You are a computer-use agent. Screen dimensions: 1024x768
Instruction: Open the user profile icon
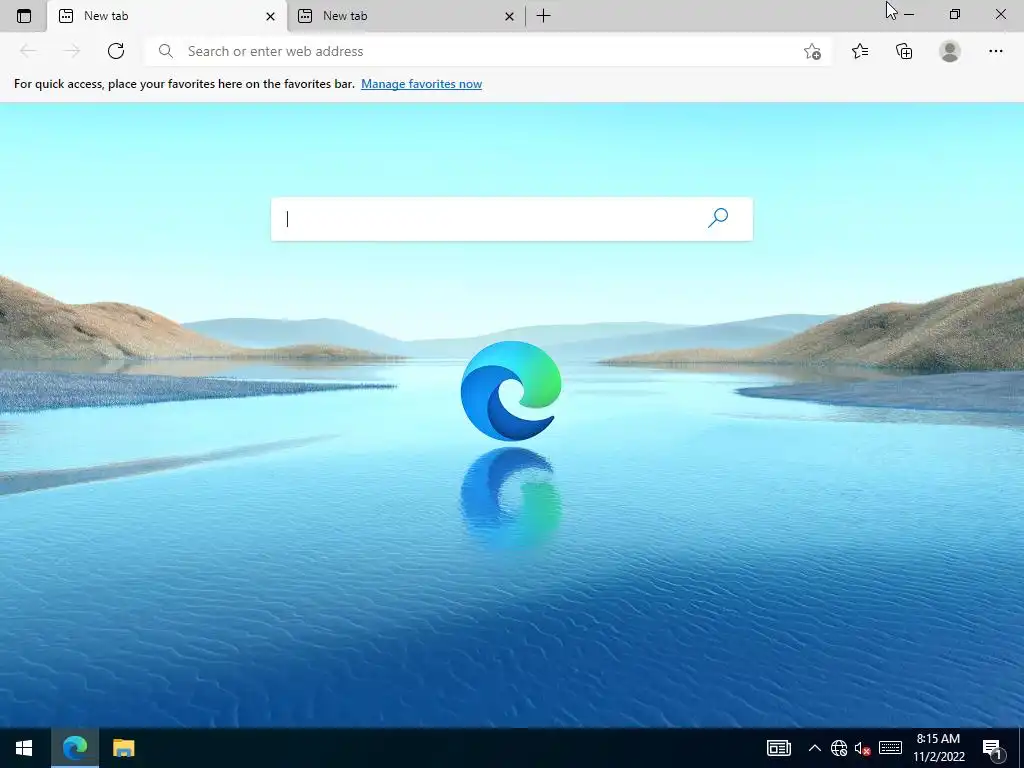tap(950, 51)
